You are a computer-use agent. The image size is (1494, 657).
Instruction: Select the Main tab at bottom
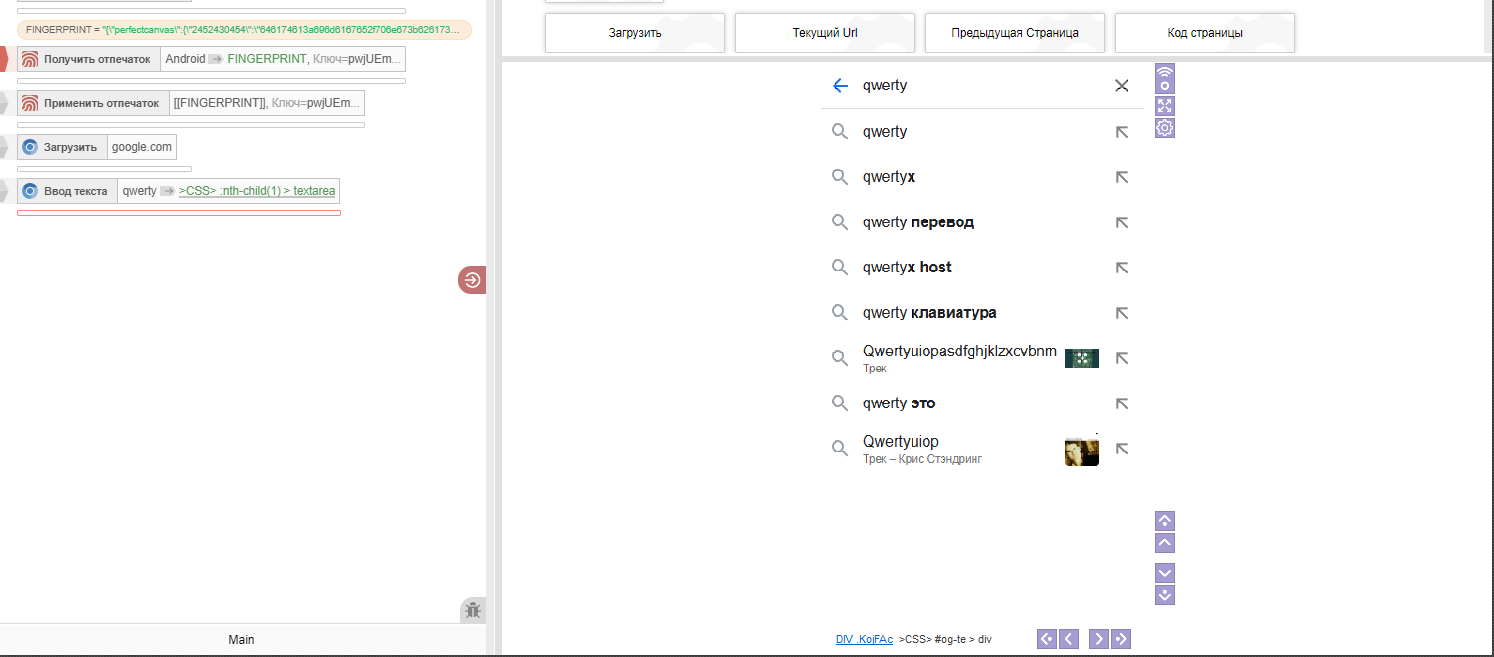coord(241,640)
